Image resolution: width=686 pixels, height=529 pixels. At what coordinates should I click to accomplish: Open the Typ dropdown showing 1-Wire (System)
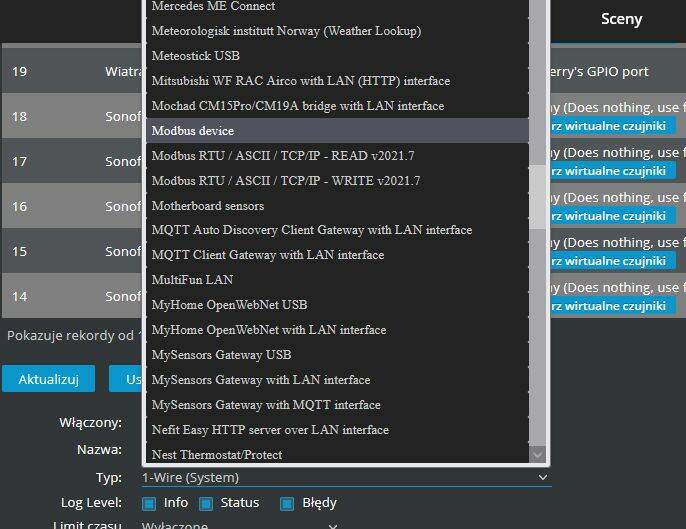(346, 477)
